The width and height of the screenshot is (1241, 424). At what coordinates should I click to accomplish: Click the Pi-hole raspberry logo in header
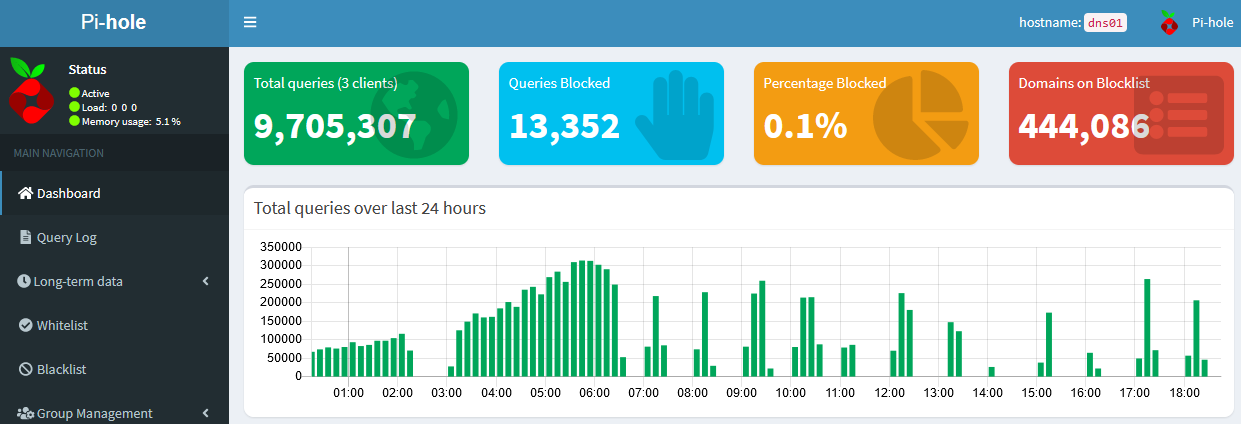1169,22
